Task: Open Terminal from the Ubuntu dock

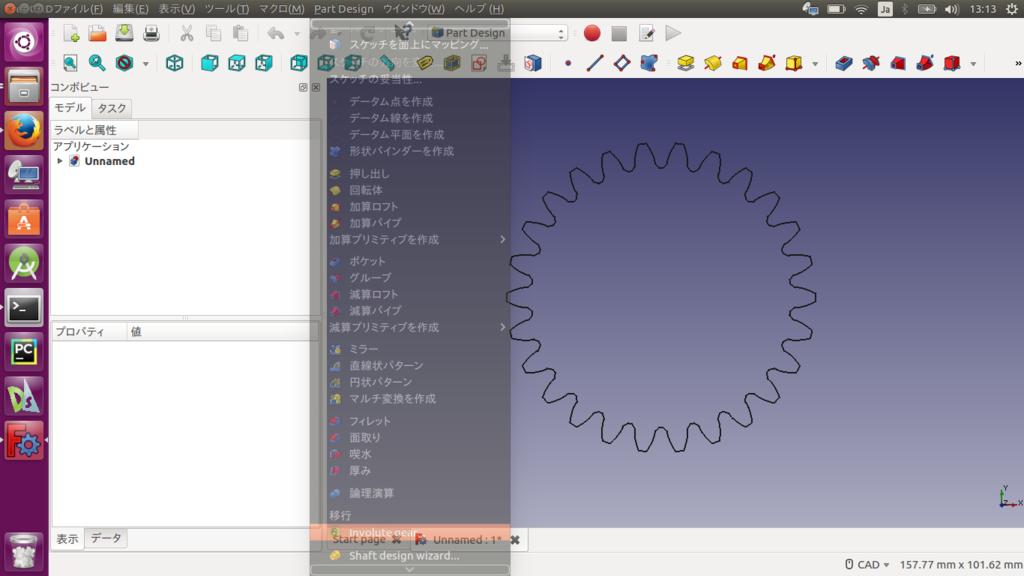Action: tap(24, 308)
